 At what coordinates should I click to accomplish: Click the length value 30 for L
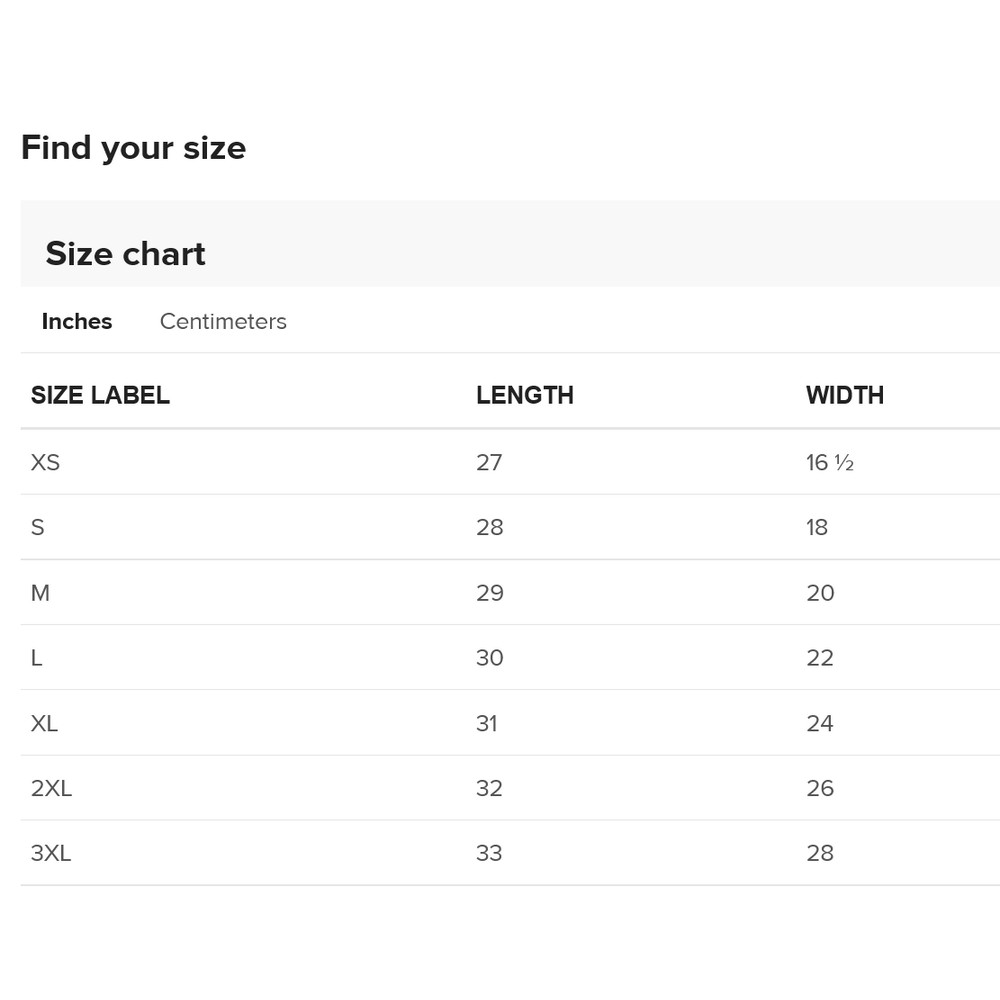[x=490, y=657]
